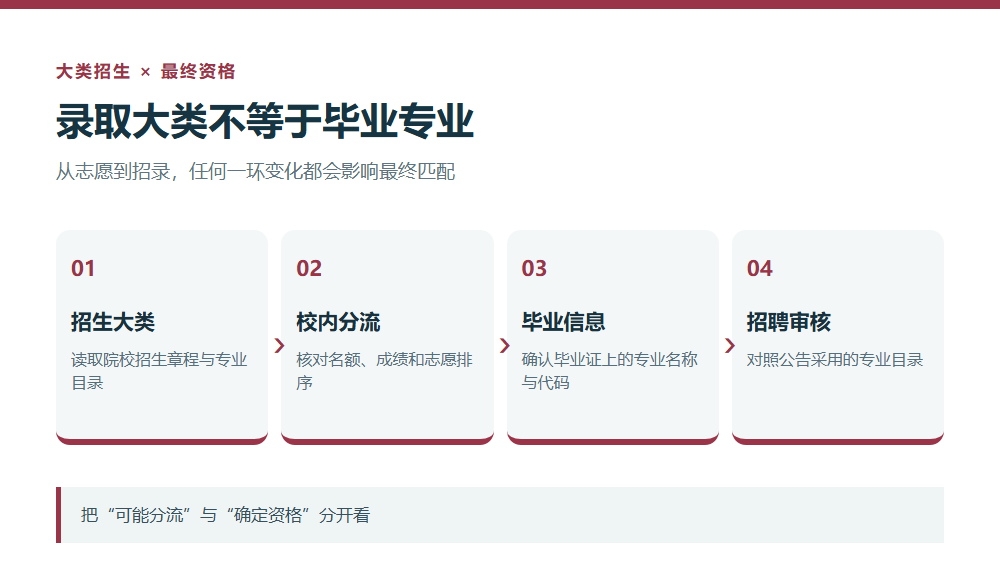
Task: Select the 校内分流 card heading
Action: point(338,322)
